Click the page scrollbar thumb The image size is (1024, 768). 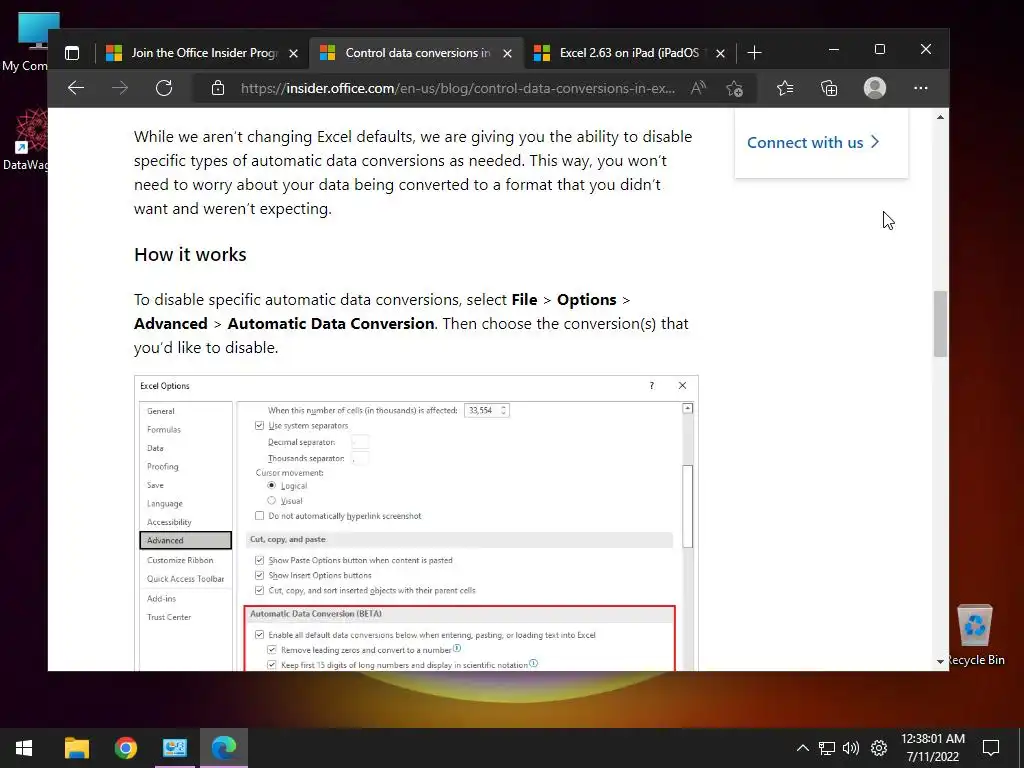940,324
